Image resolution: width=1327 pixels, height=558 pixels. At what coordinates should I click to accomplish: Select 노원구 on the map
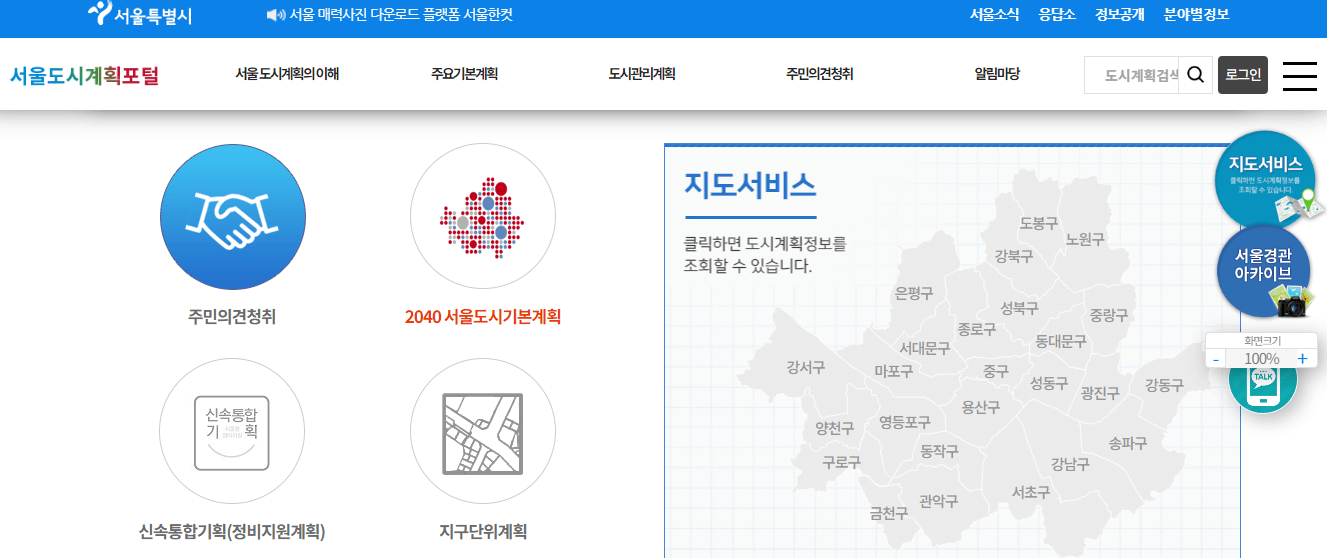pyautogui.click(x=1085, y=239)
